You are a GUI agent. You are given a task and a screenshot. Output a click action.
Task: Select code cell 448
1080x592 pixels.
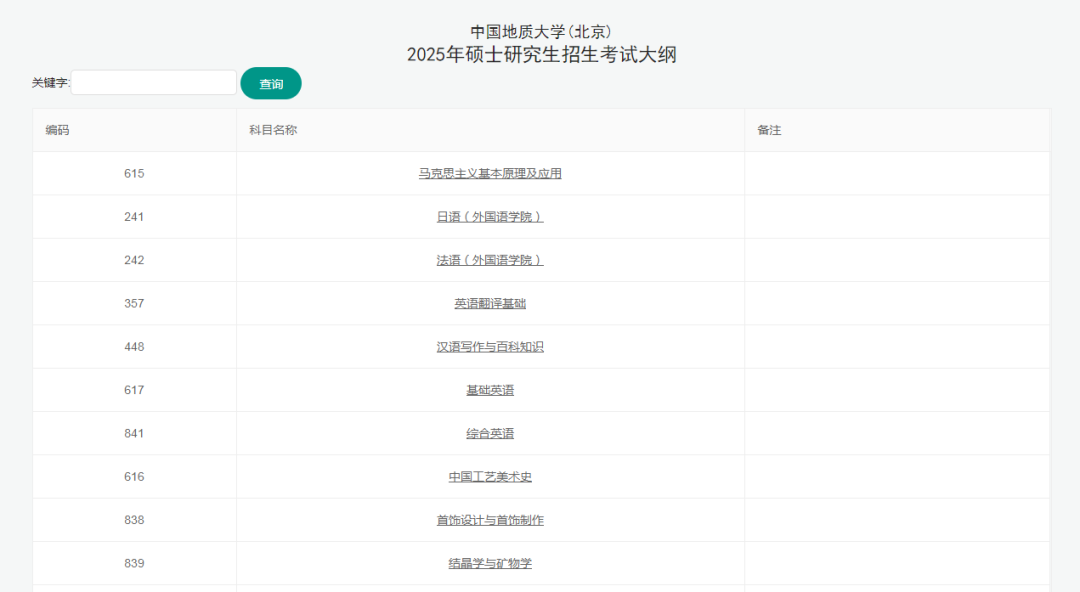134,347
